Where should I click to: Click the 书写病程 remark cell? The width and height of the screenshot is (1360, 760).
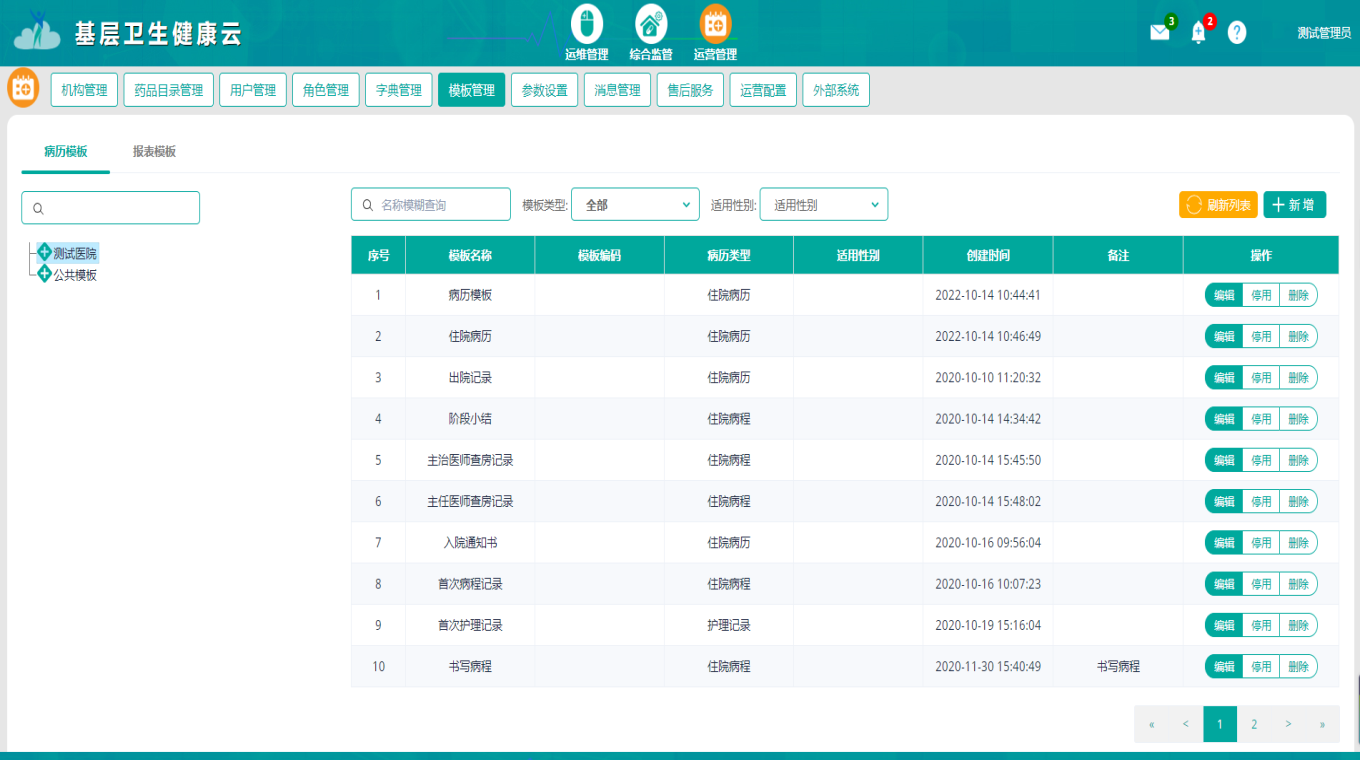1118,666
